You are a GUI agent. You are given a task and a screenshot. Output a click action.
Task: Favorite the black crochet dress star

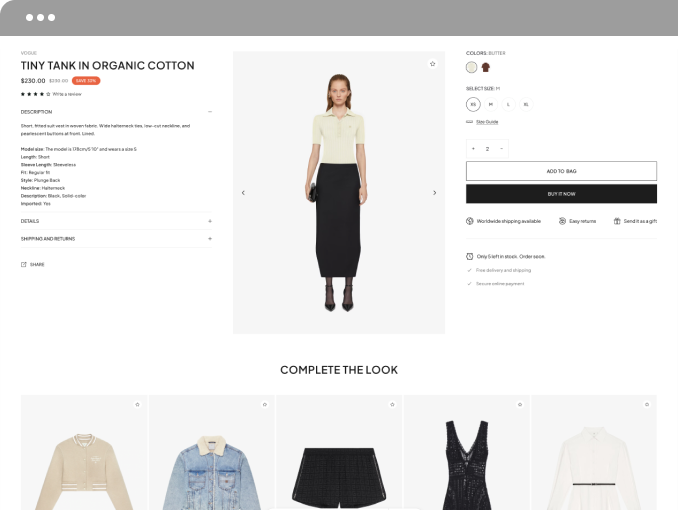(520, 404)
